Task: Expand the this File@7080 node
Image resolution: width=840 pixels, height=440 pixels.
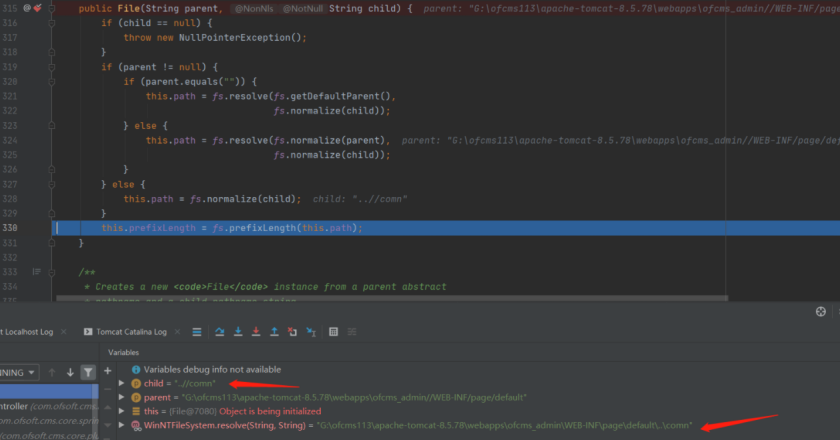Action: tap(122, 411)
